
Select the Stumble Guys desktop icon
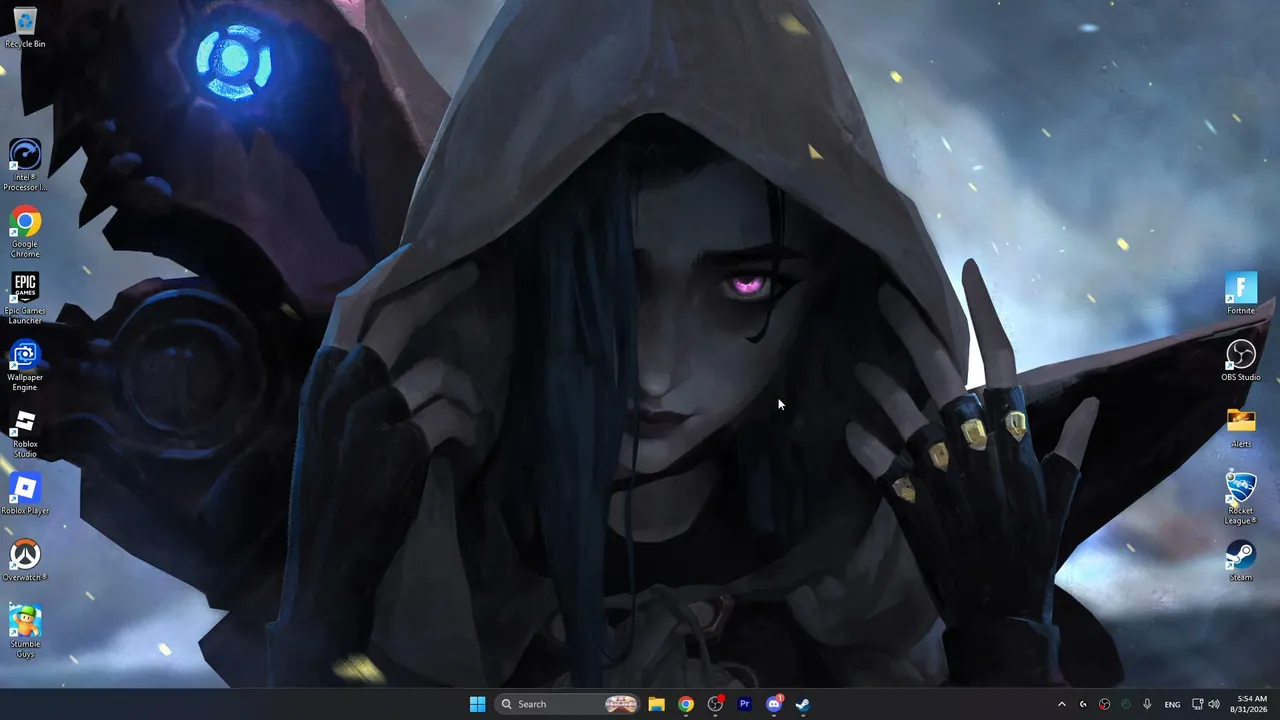pyautogui.click(x=25, y=632)
